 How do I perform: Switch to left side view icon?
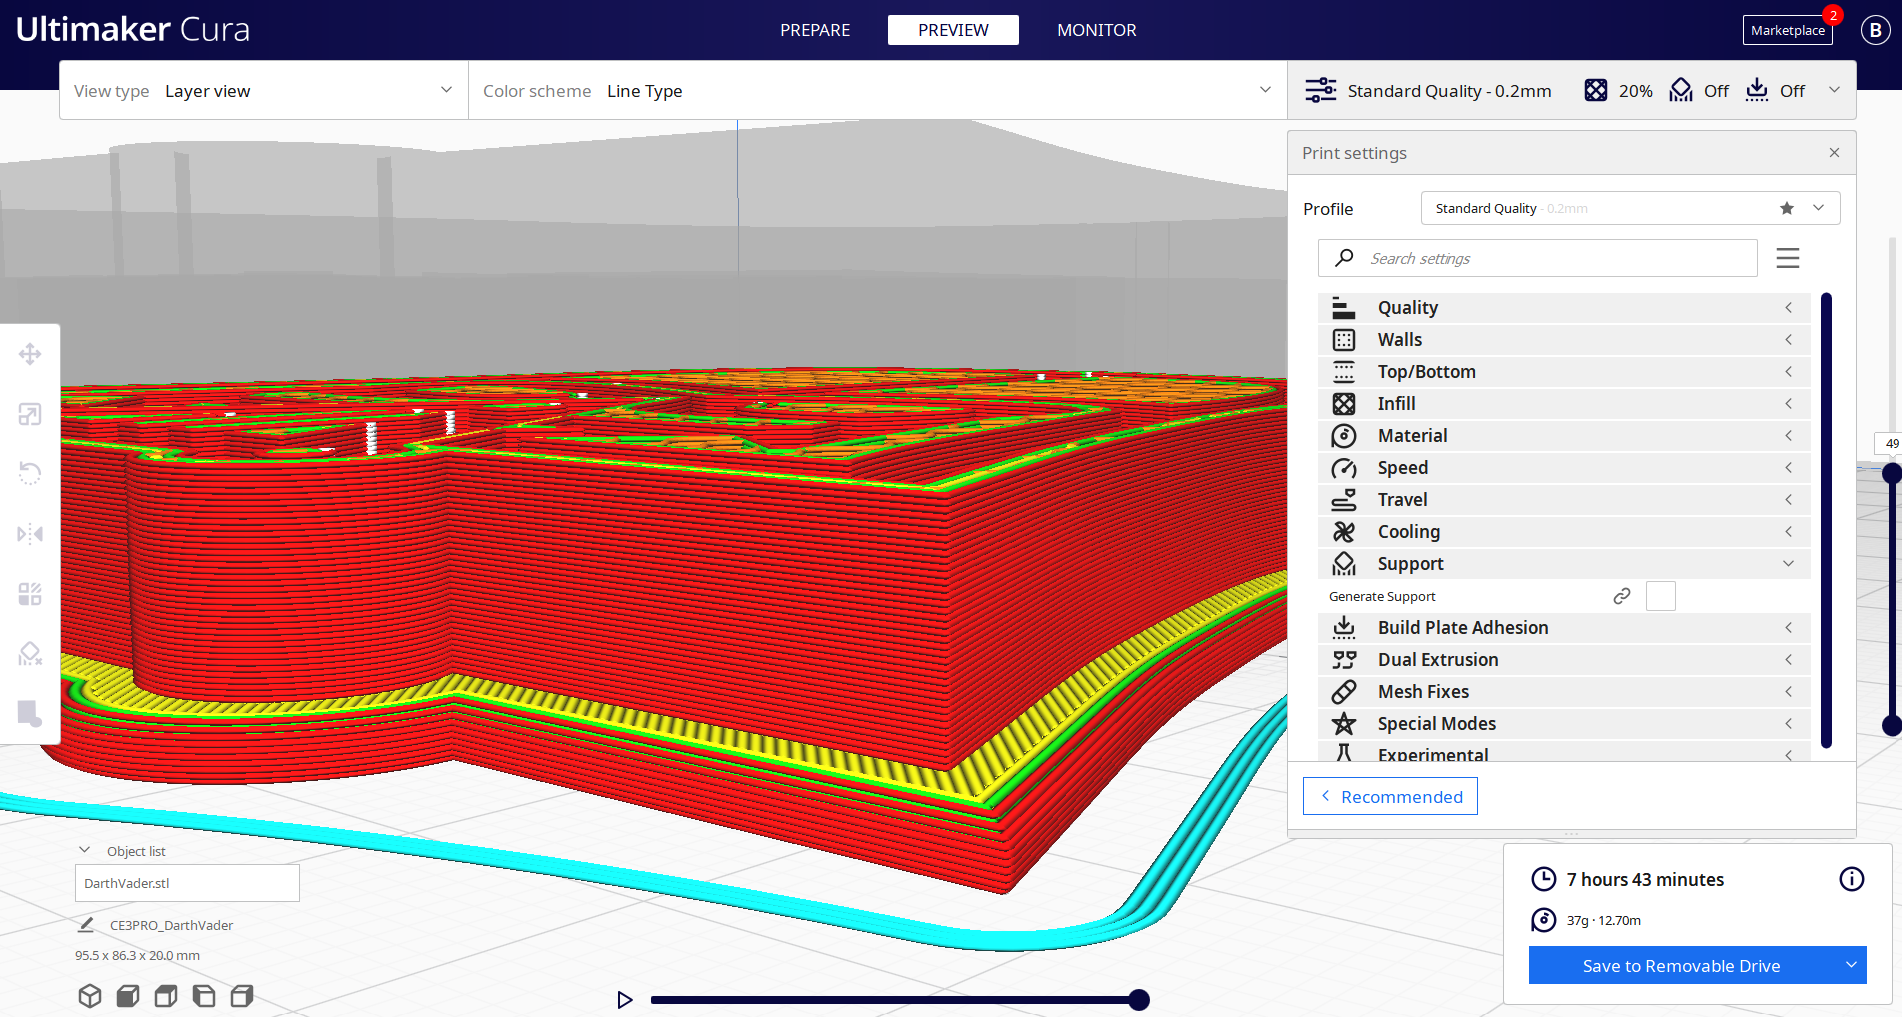(x=204, y=996)
